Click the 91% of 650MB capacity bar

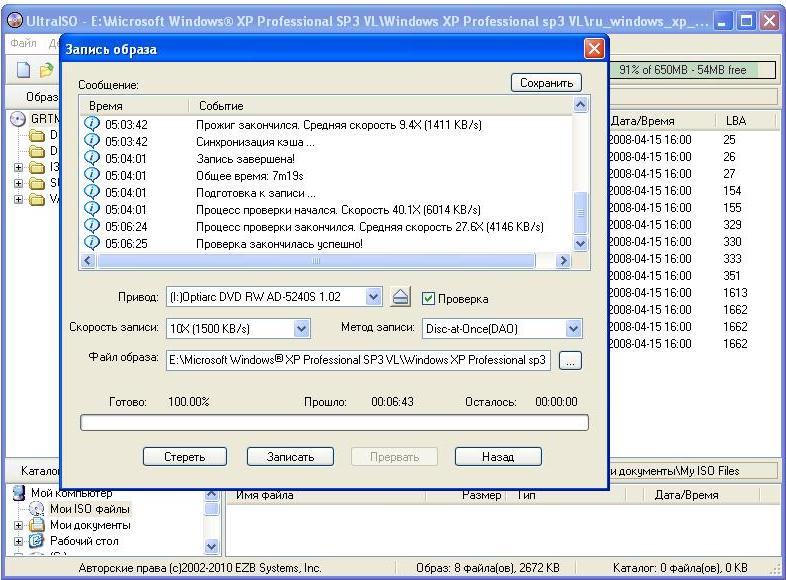(693, 70)
